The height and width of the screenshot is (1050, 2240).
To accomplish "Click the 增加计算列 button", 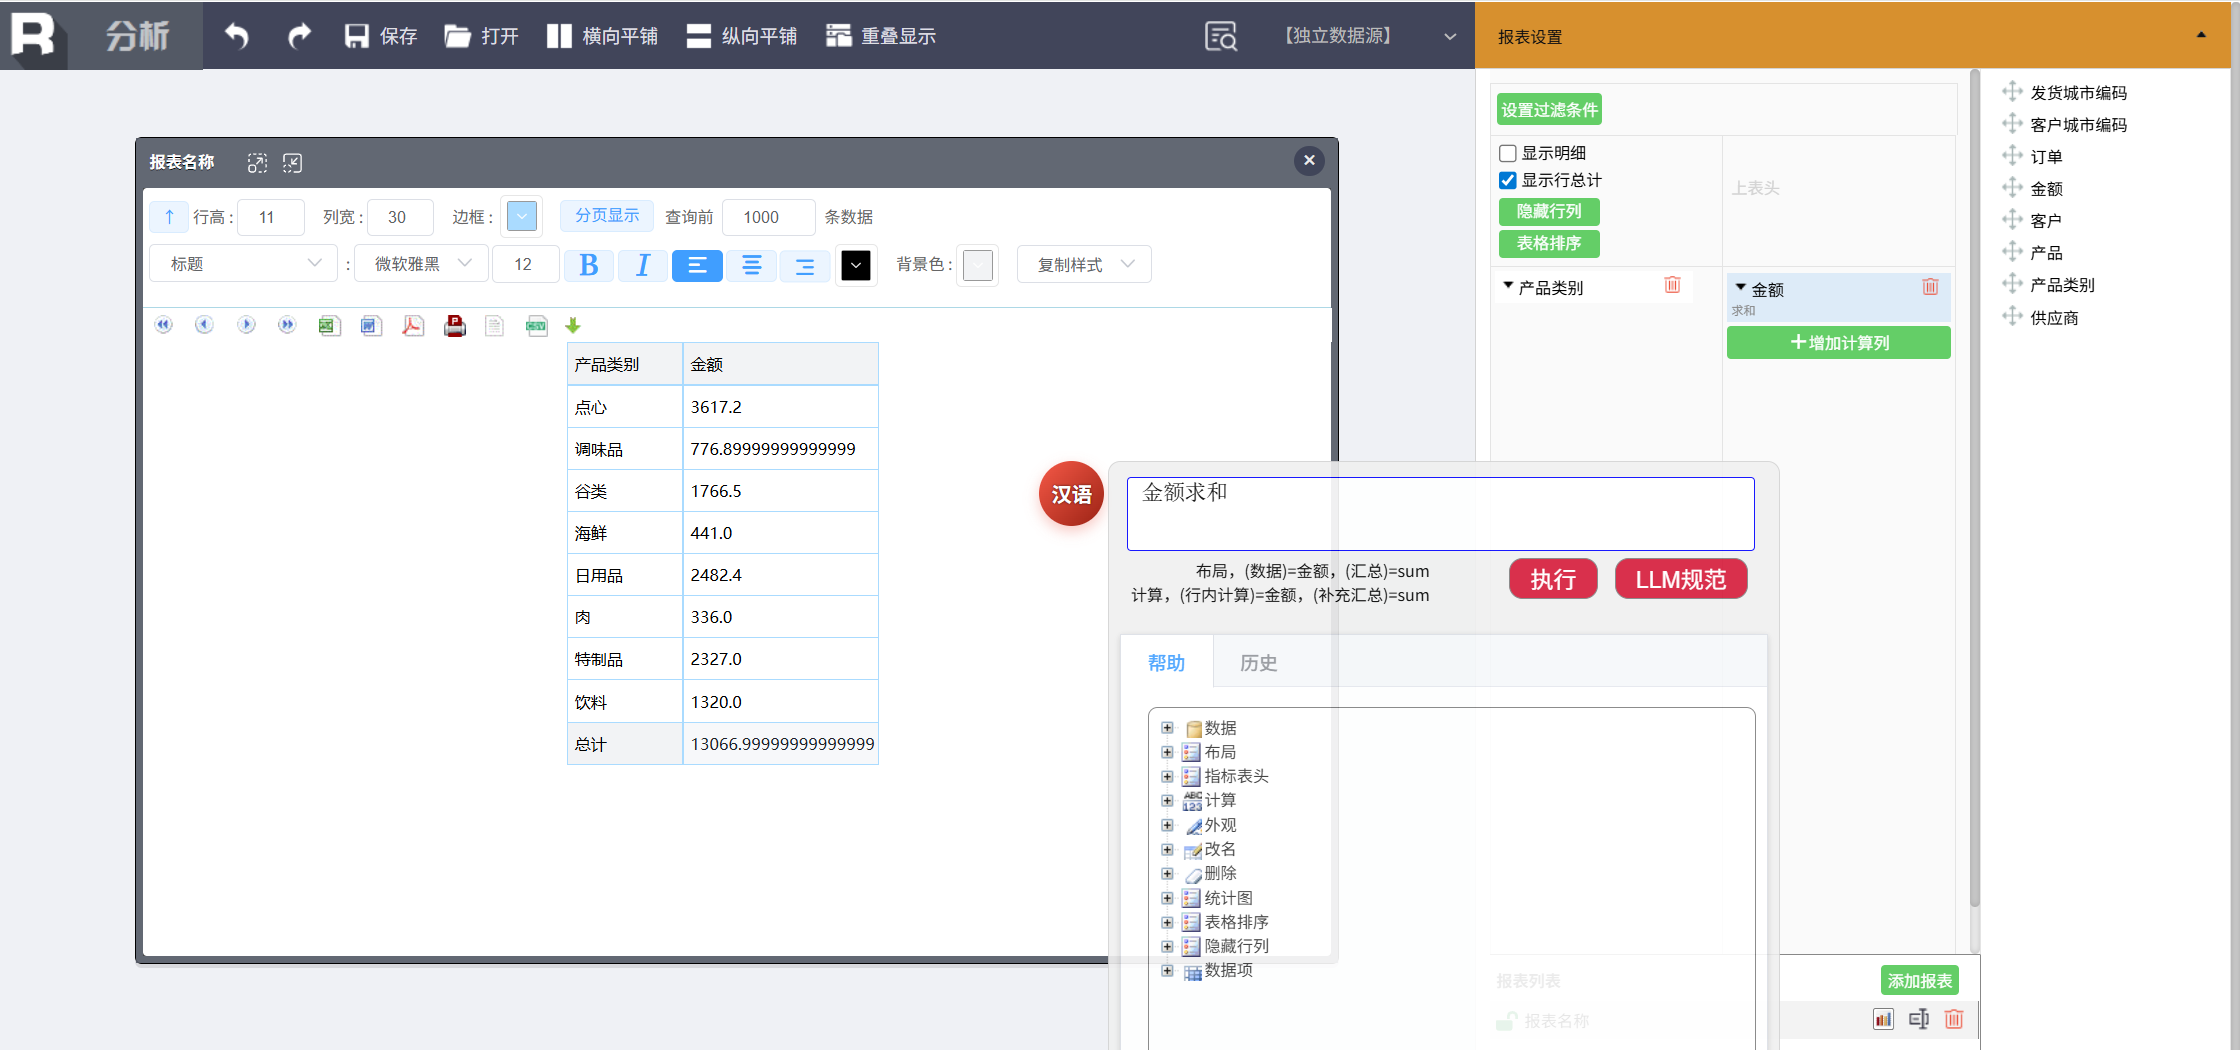I will 1839,343.
